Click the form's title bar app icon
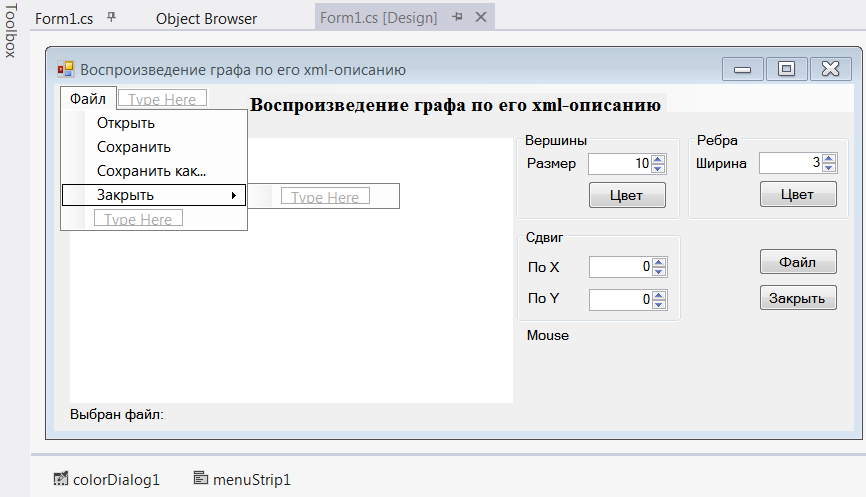 click(x=66, y=69)
